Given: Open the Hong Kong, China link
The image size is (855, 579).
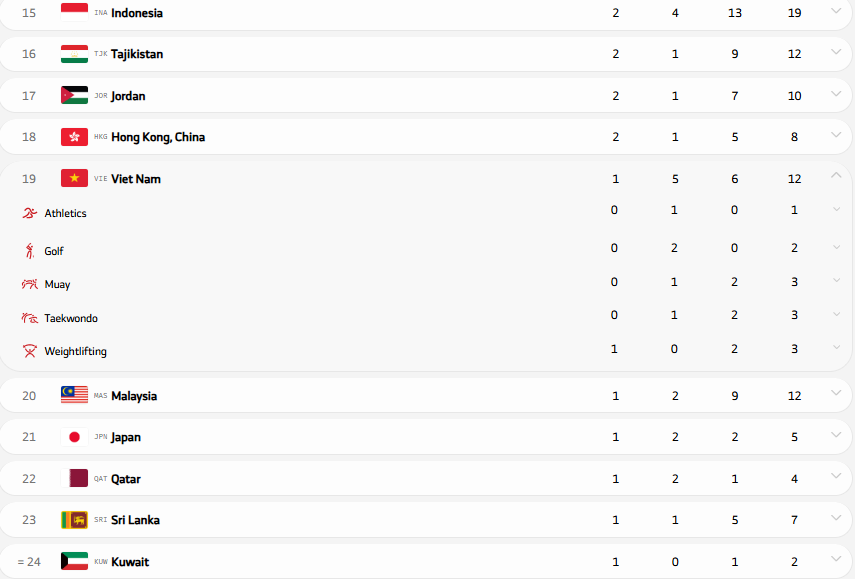Looking at the screenshot, I should pos(158,137).
